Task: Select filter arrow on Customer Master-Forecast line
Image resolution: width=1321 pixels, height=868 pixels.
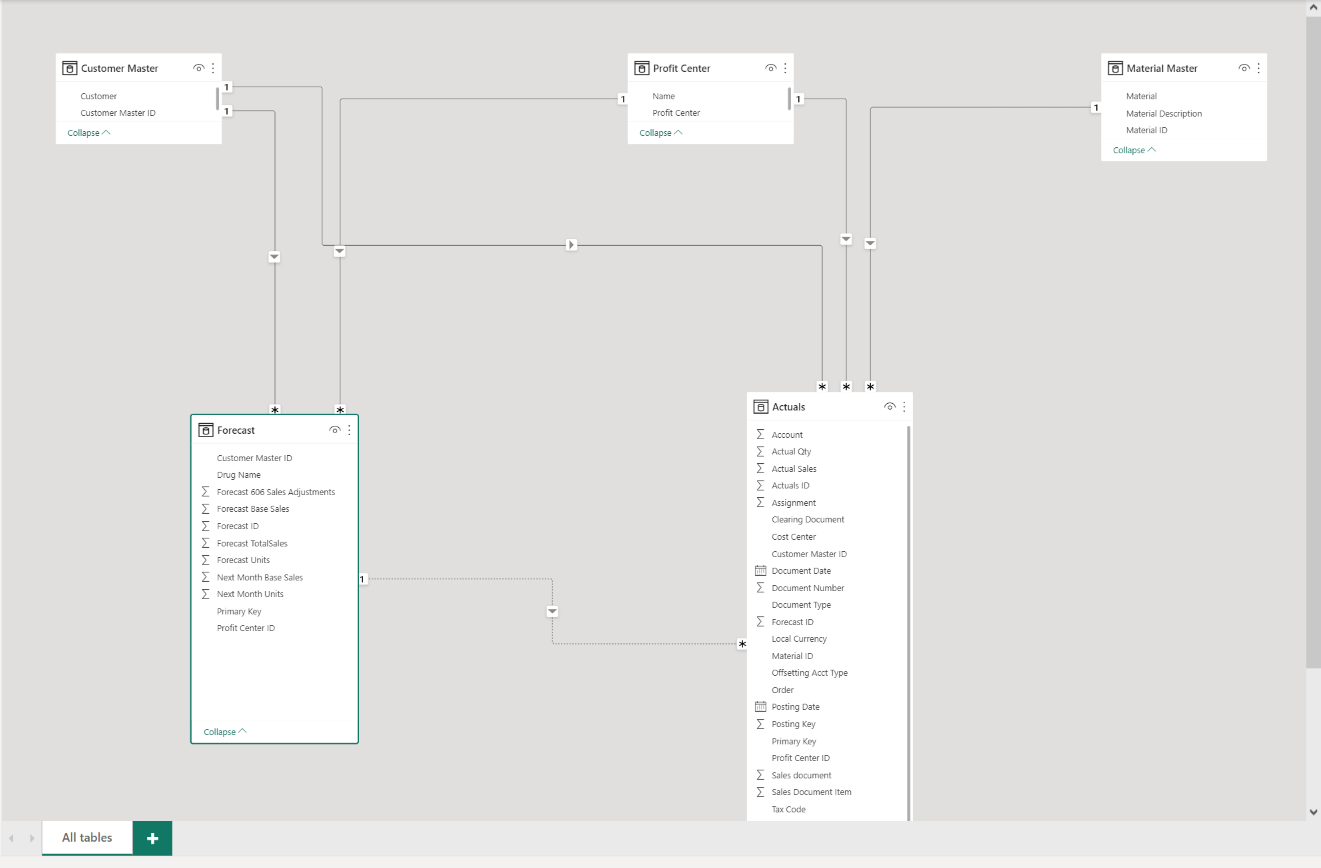Action: click(x=274, y=257)
